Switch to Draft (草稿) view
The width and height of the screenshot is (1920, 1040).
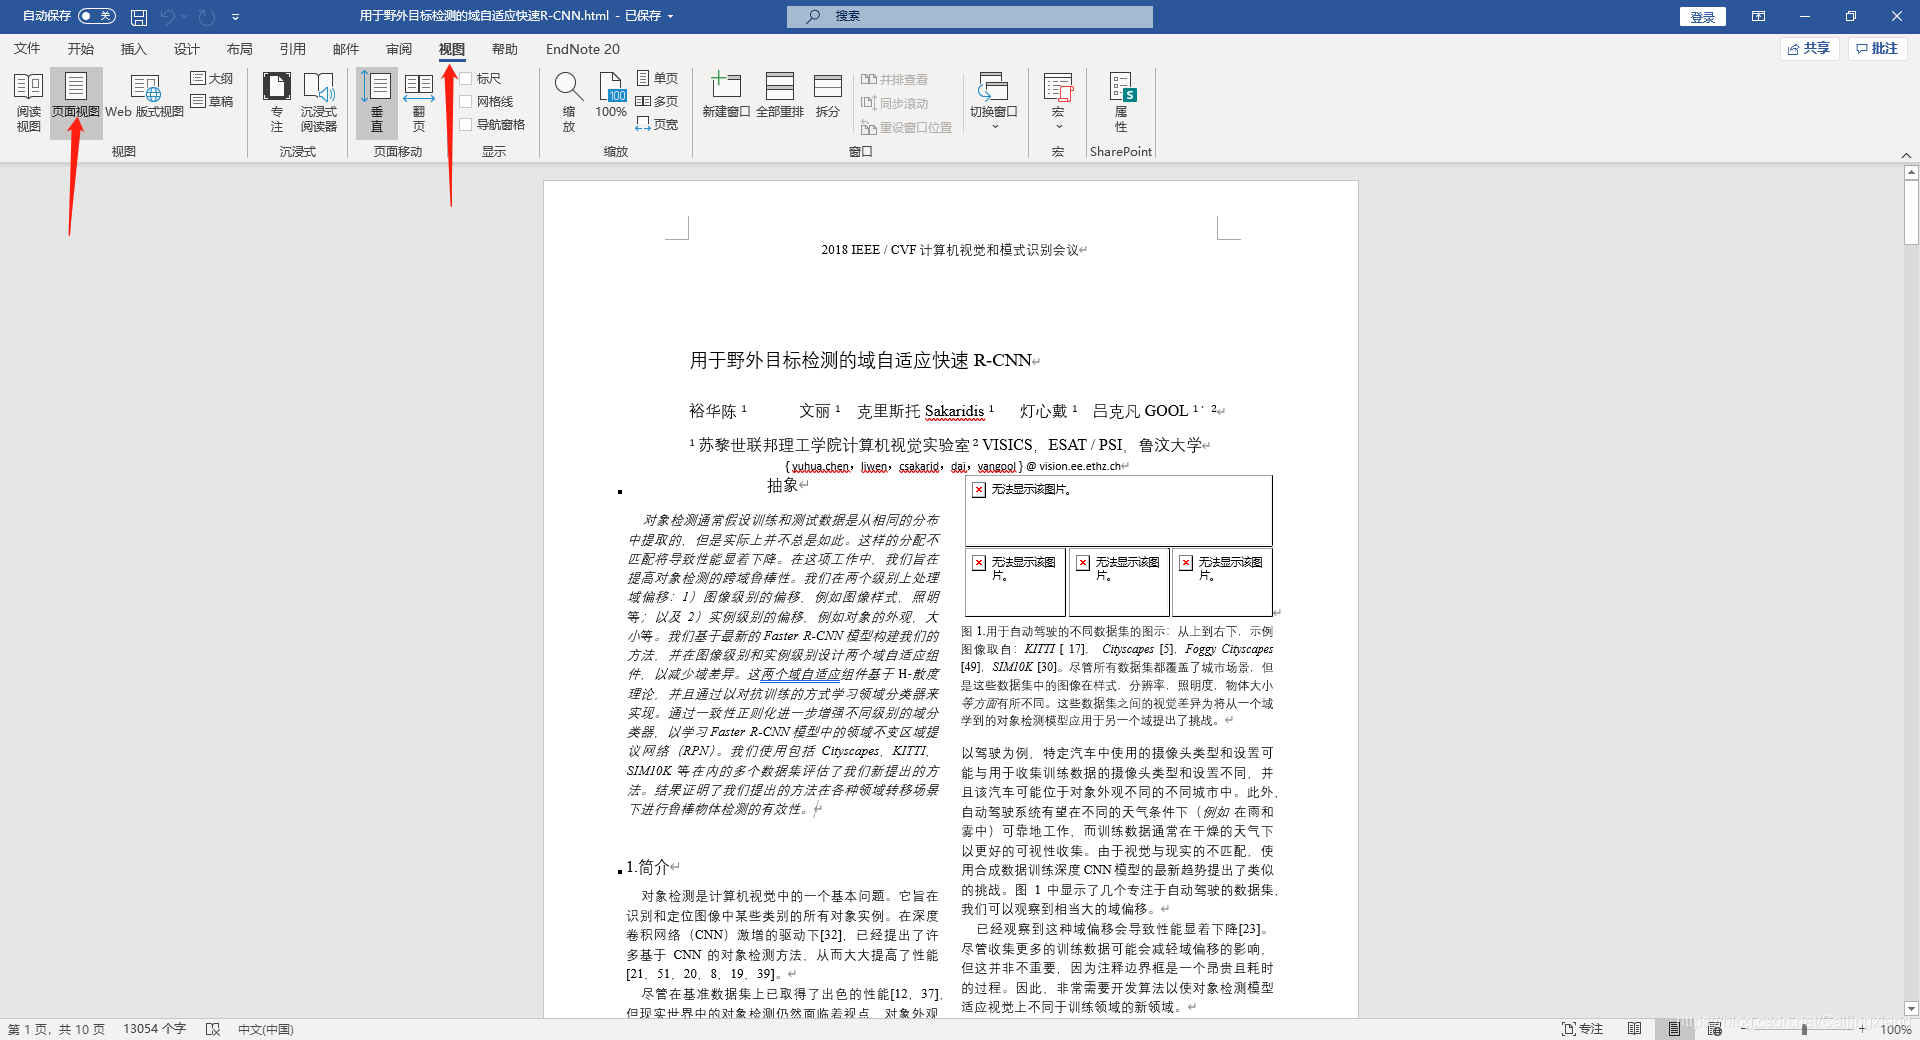(212, 101)
